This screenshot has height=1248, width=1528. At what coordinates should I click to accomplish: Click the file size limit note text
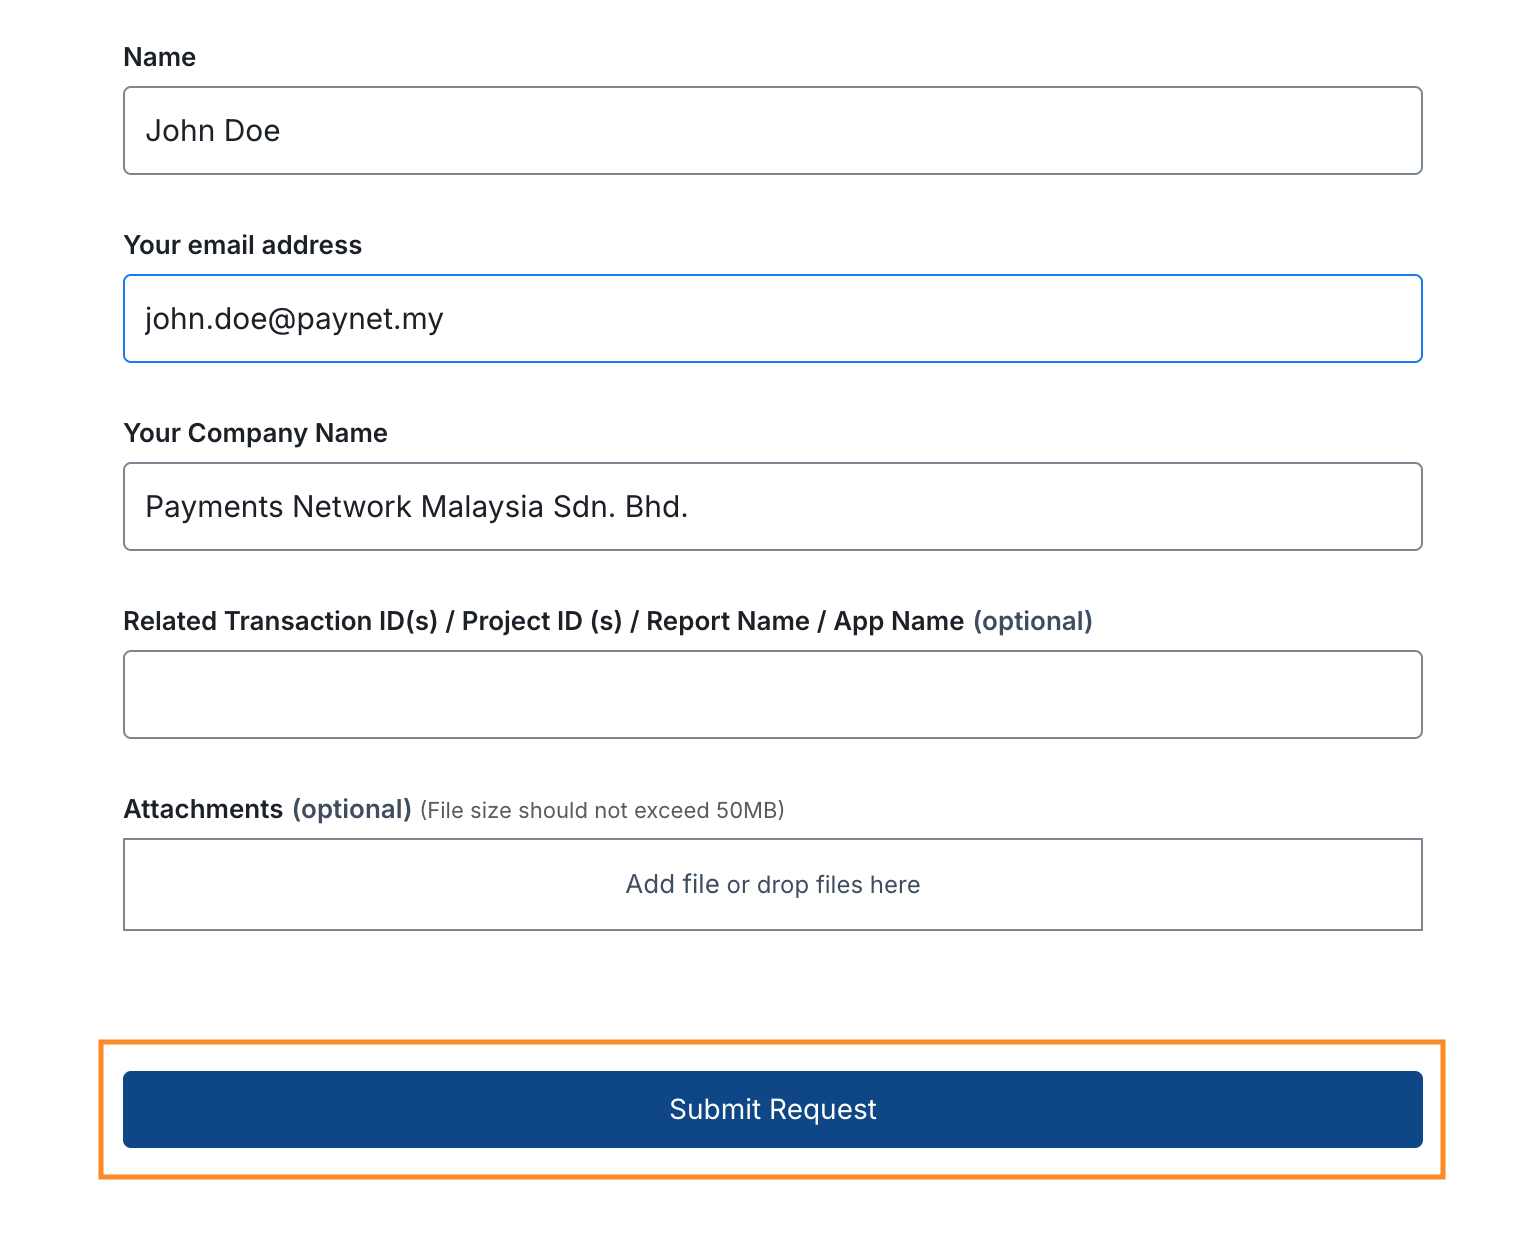[x=602, y=810]
